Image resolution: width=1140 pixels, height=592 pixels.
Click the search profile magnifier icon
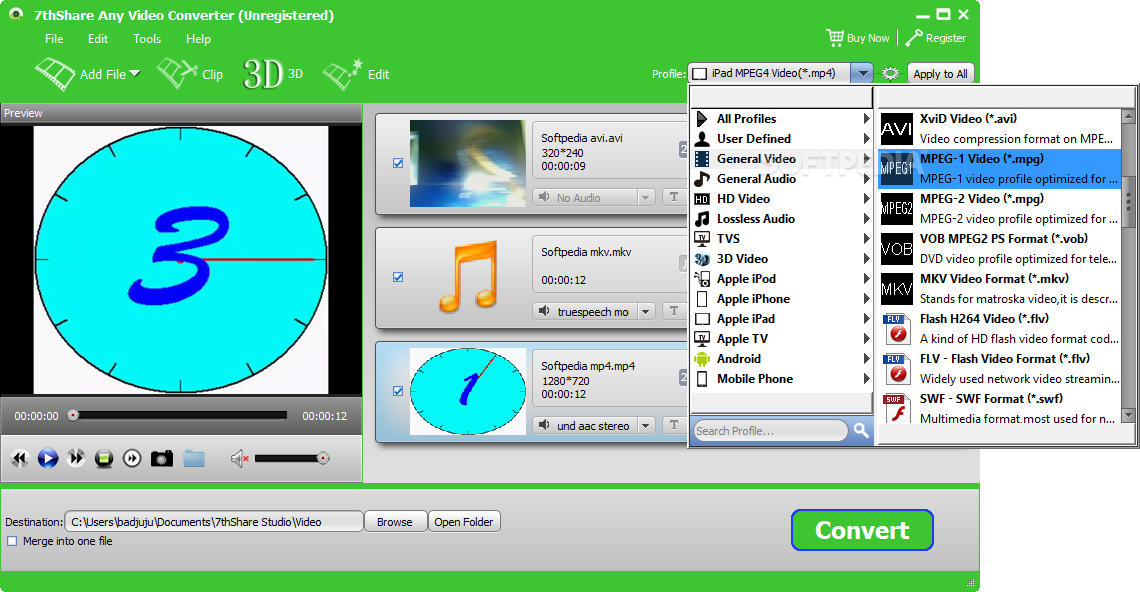coord(862,431)
